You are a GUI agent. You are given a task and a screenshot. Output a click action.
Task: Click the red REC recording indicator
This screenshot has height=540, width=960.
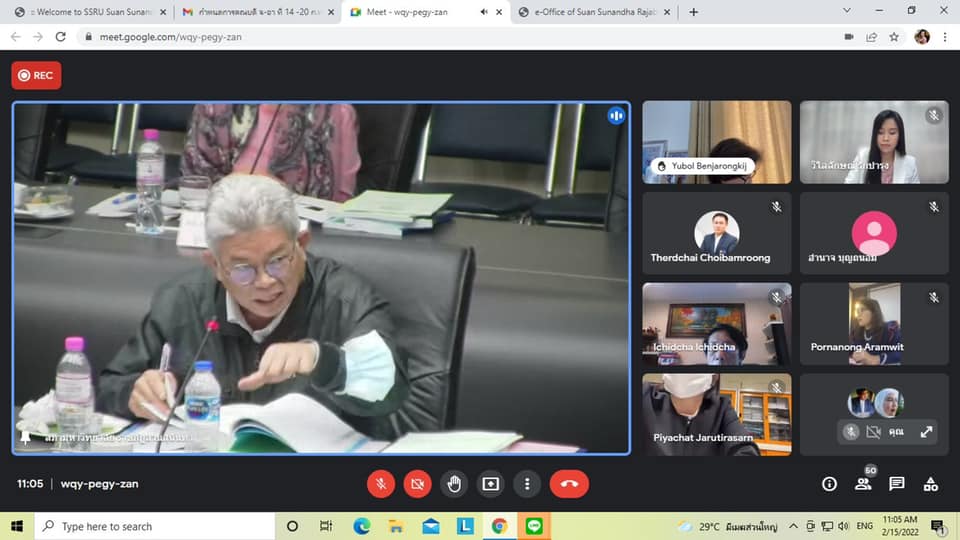(36, 75)
